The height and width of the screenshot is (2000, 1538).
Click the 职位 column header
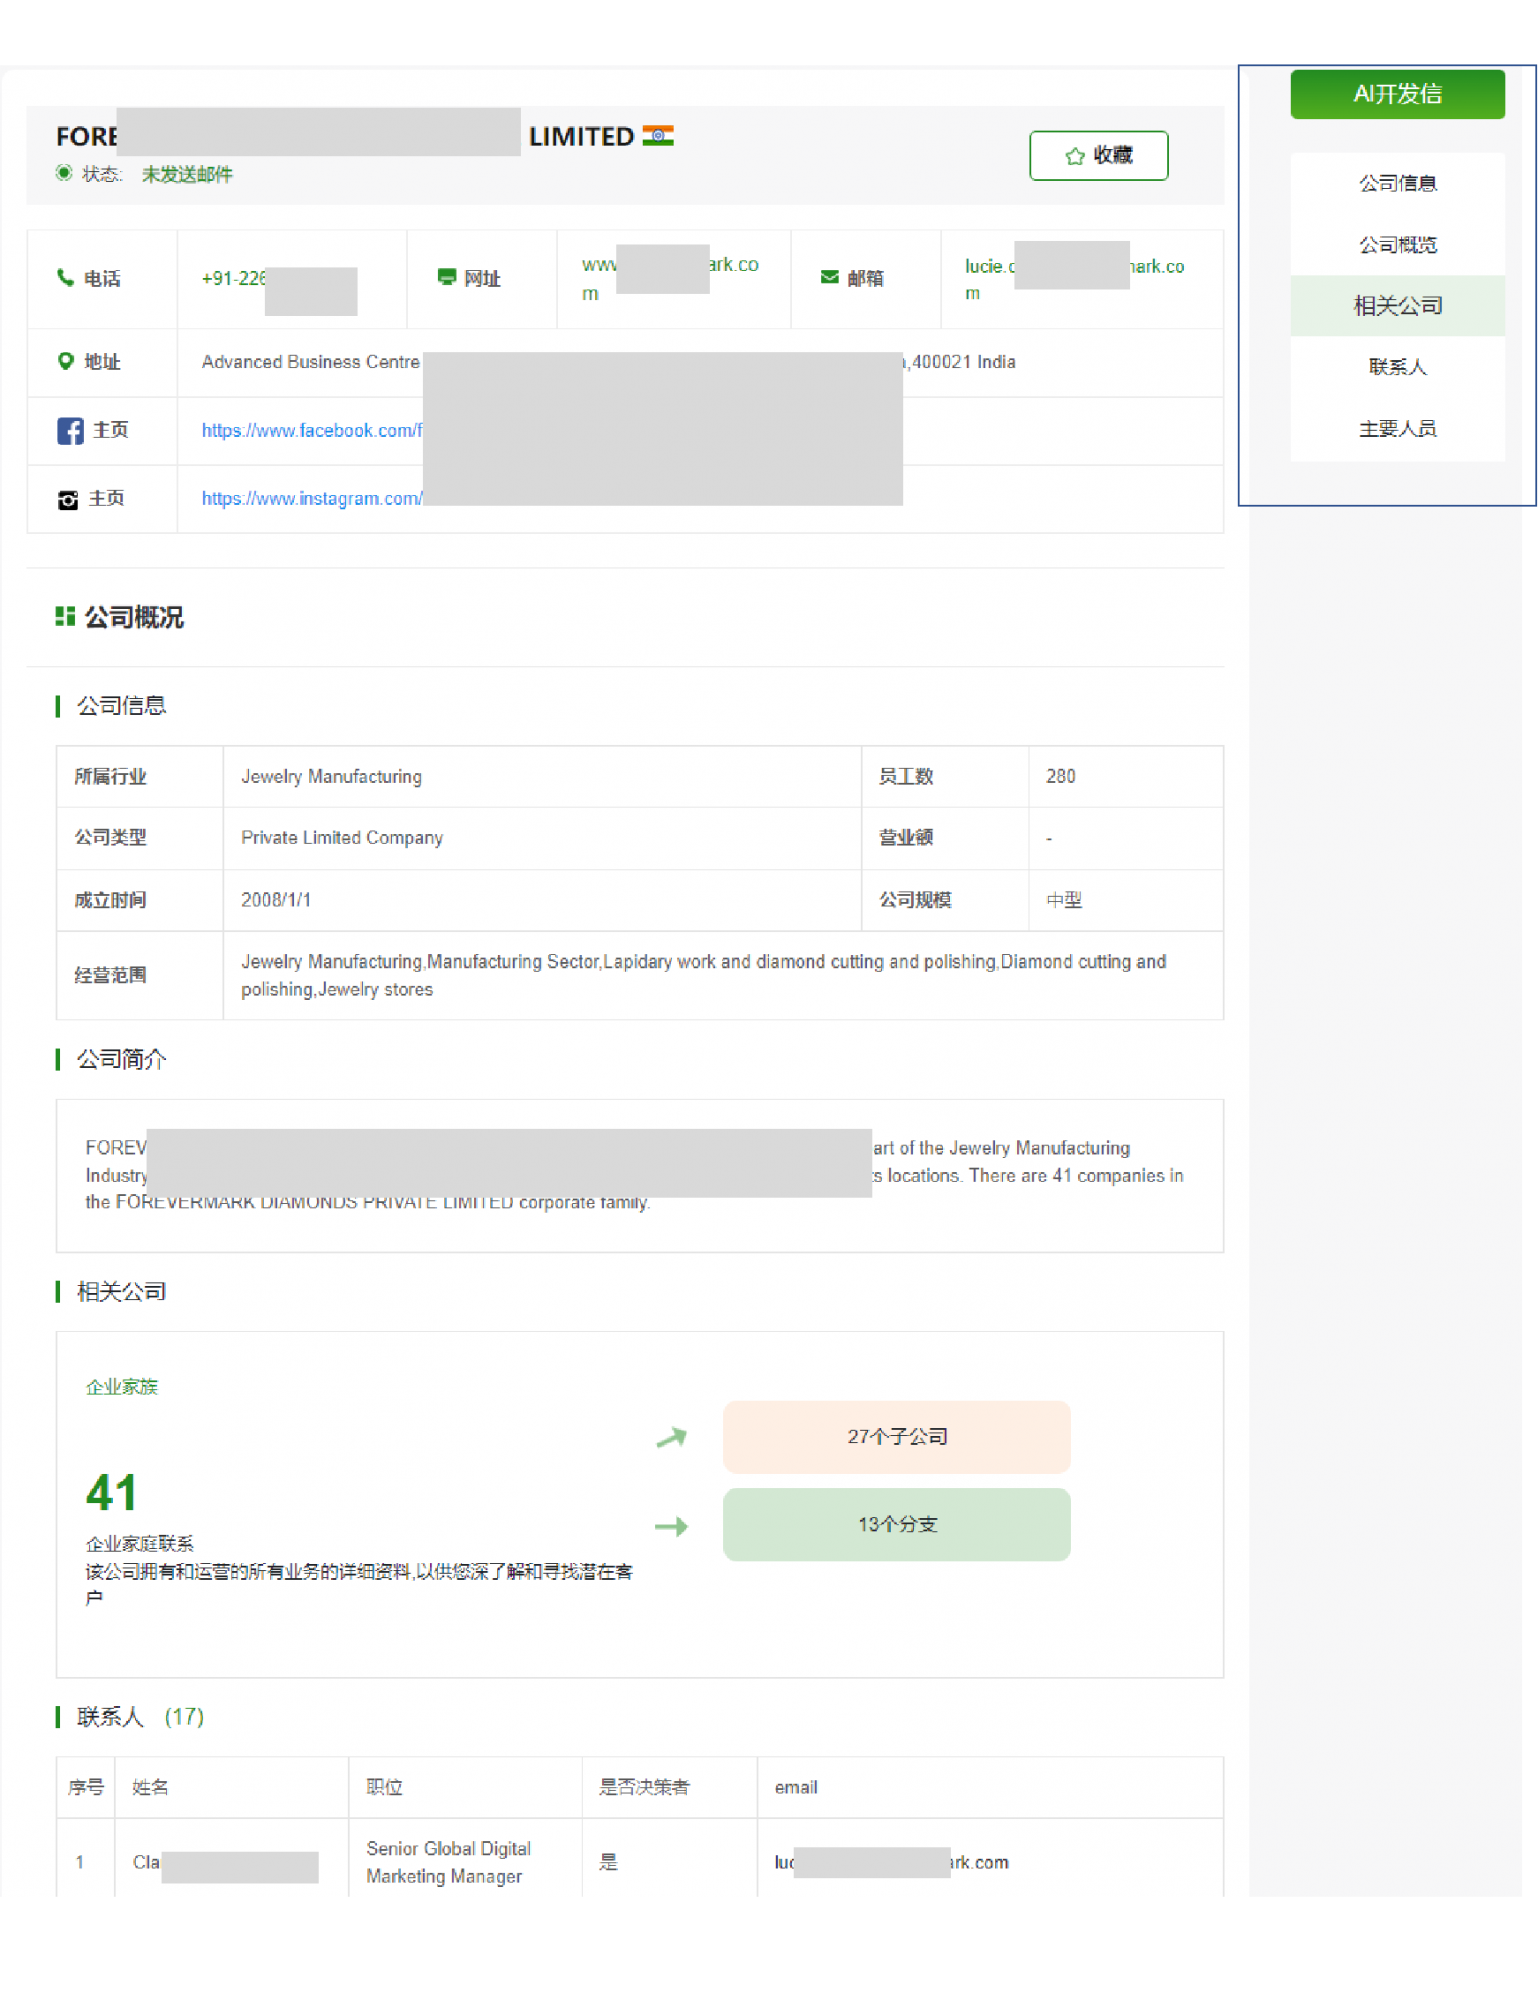pos(384,1787)
